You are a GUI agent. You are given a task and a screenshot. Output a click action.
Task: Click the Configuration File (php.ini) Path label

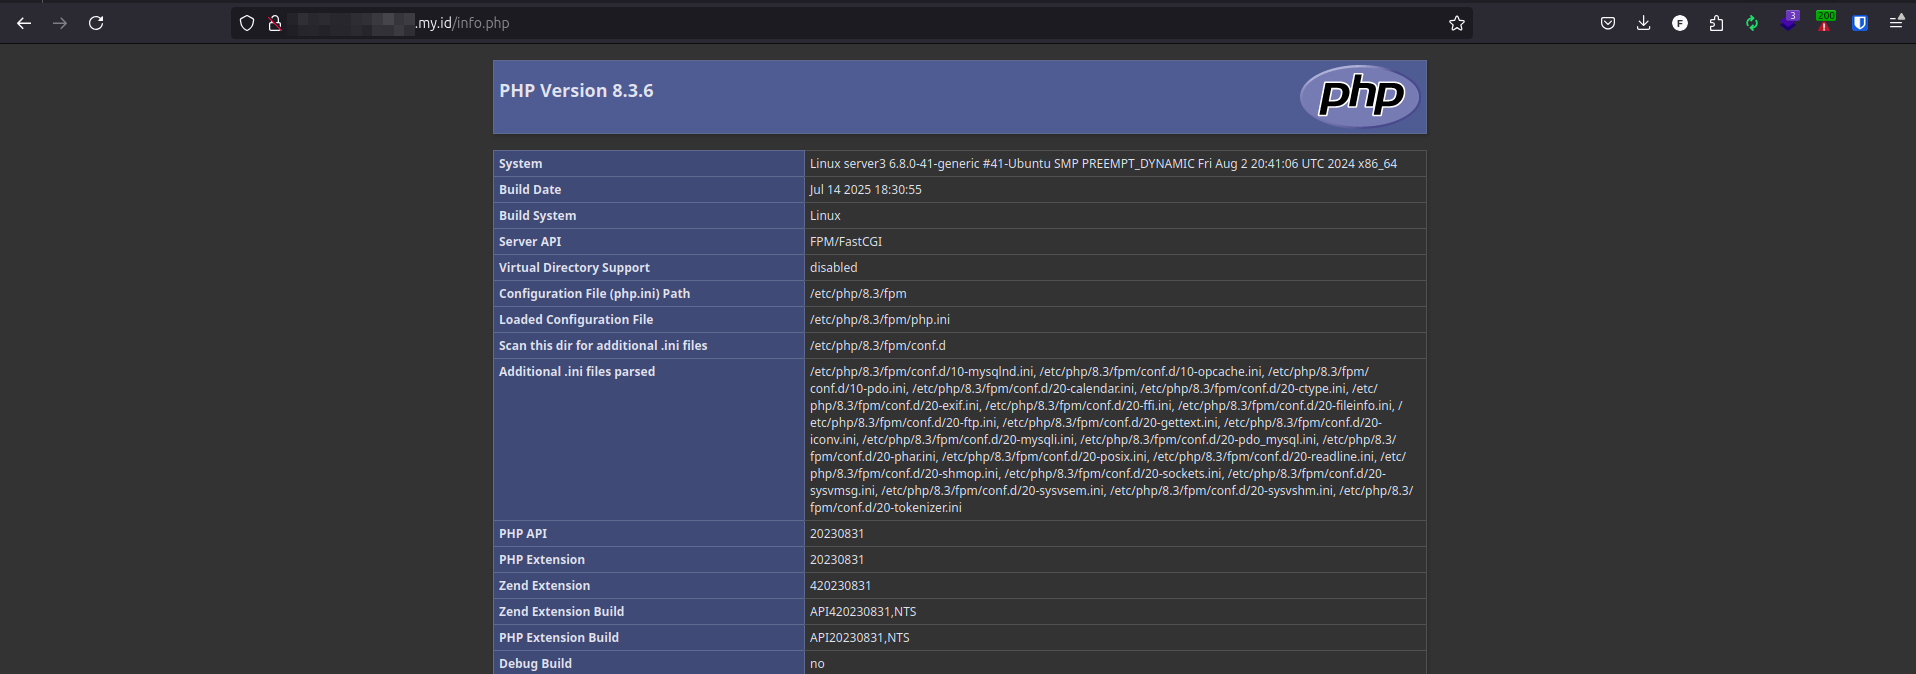pyautogui.click(x=594, y=294)
